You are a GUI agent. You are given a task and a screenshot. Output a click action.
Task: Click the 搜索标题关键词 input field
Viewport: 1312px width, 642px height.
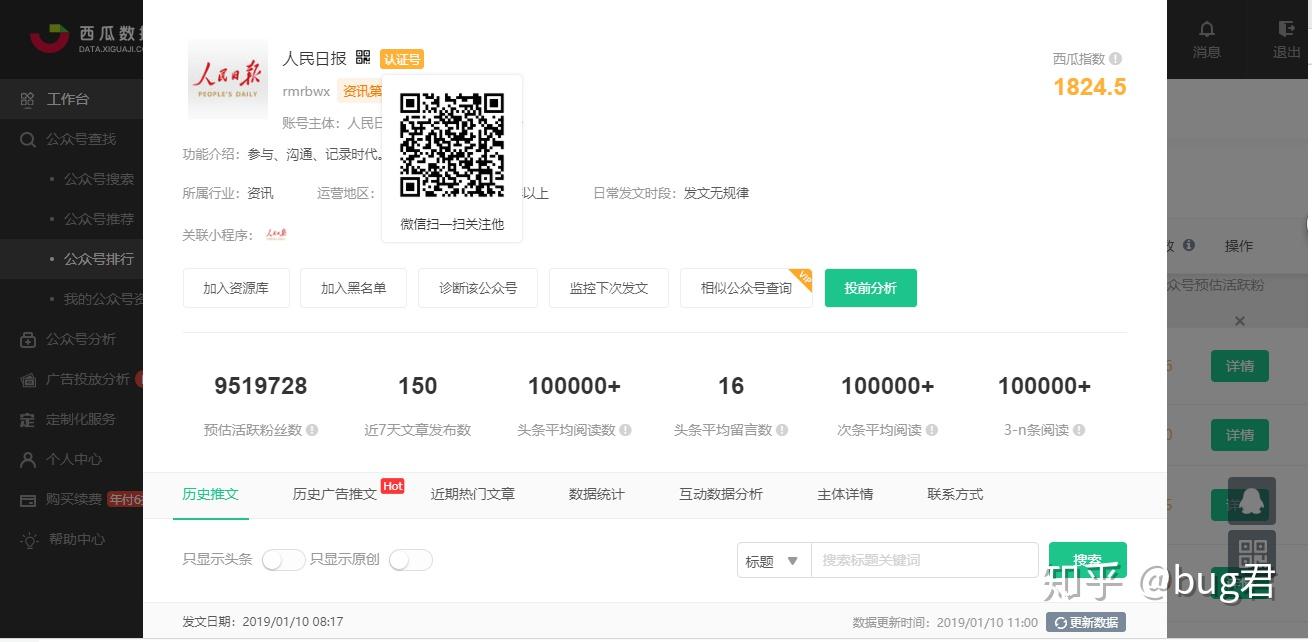coord(925,561)
